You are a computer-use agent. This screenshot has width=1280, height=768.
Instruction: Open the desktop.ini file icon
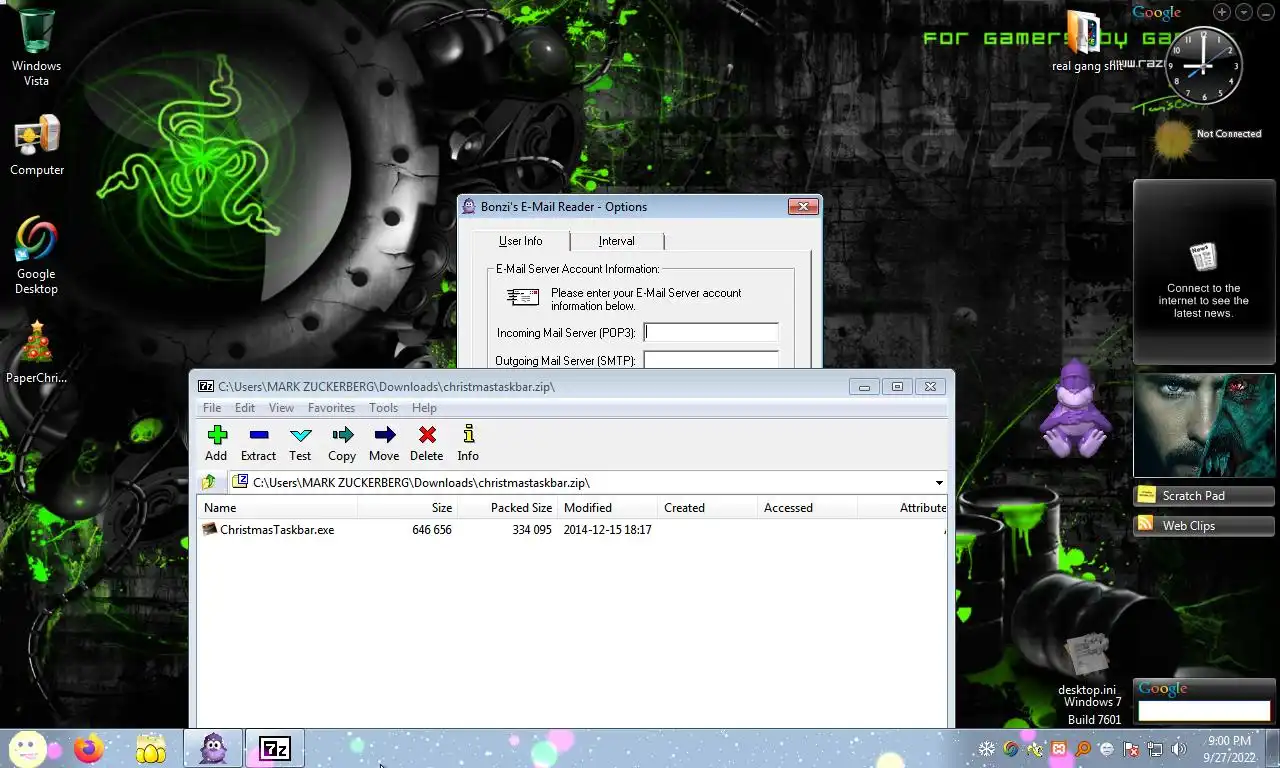tap(1087, 664)
